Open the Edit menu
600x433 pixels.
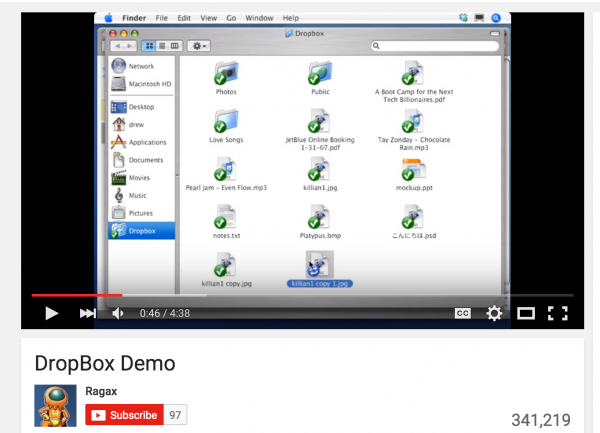click(184, 18)
